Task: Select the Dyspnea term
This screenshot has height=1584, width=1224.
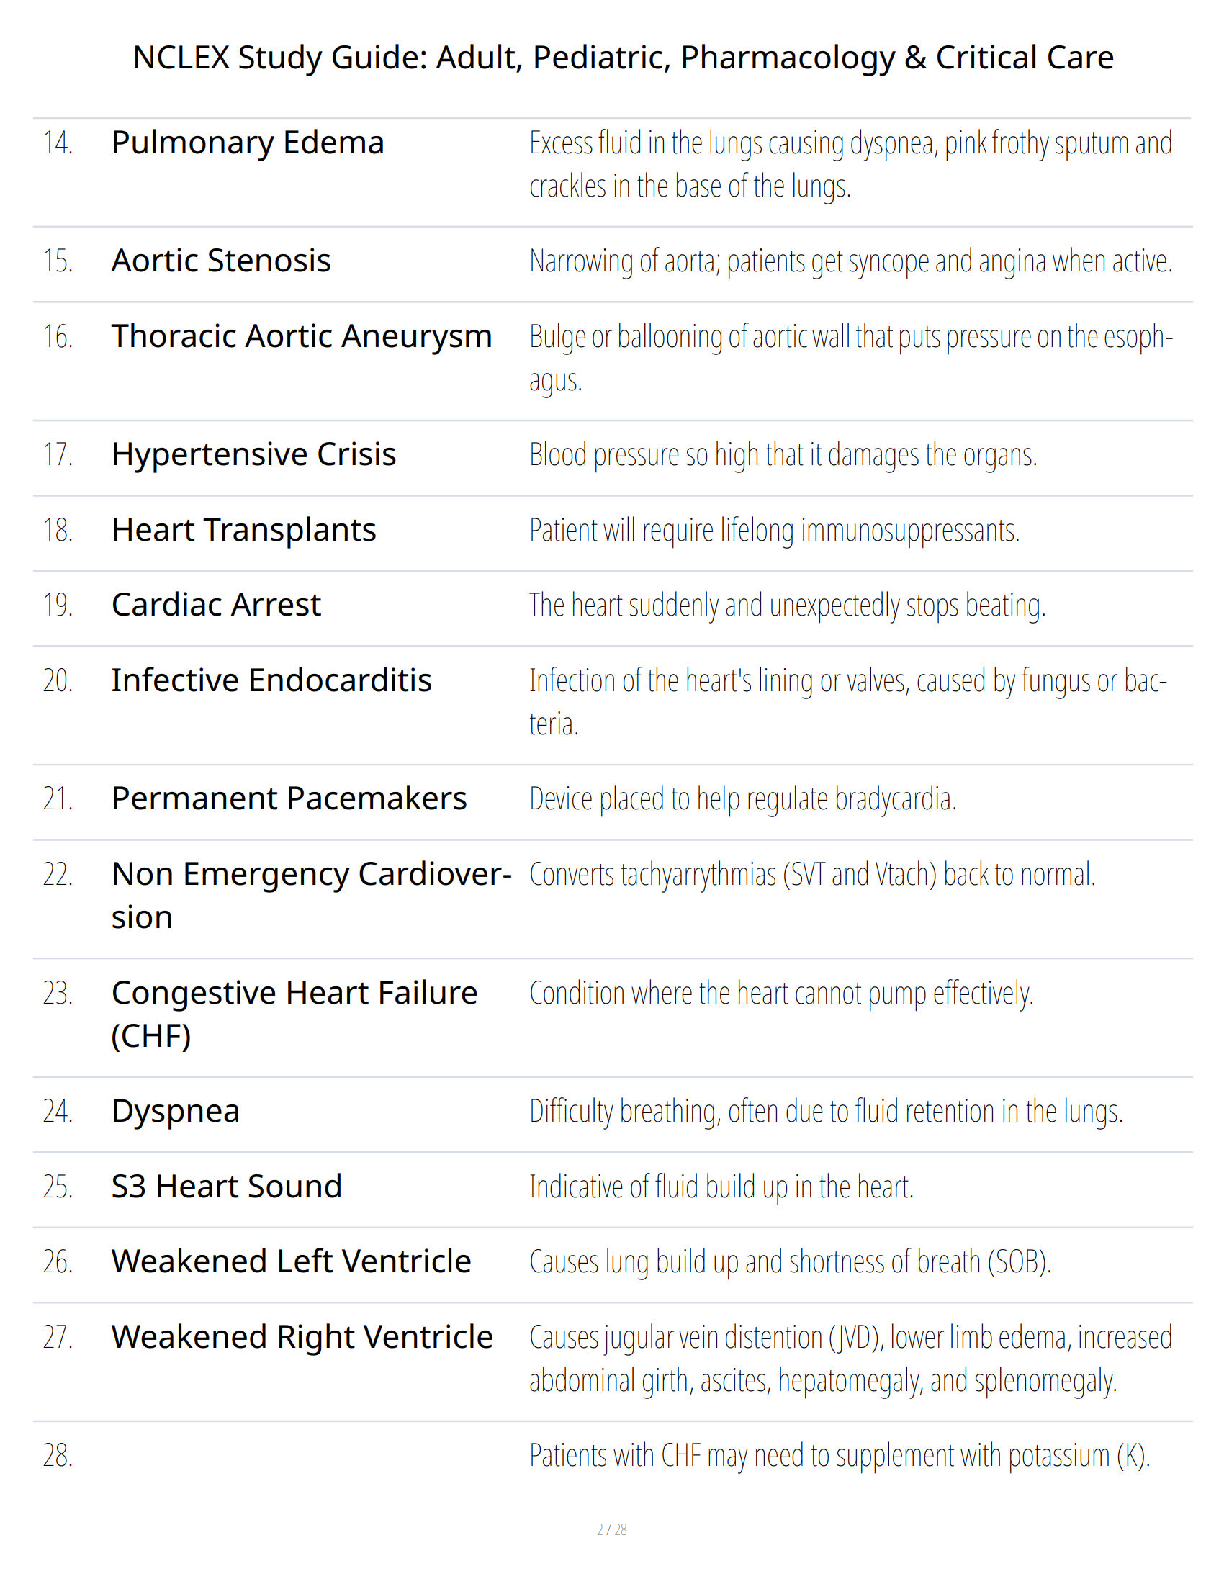Action: [x=176, y=1112]
